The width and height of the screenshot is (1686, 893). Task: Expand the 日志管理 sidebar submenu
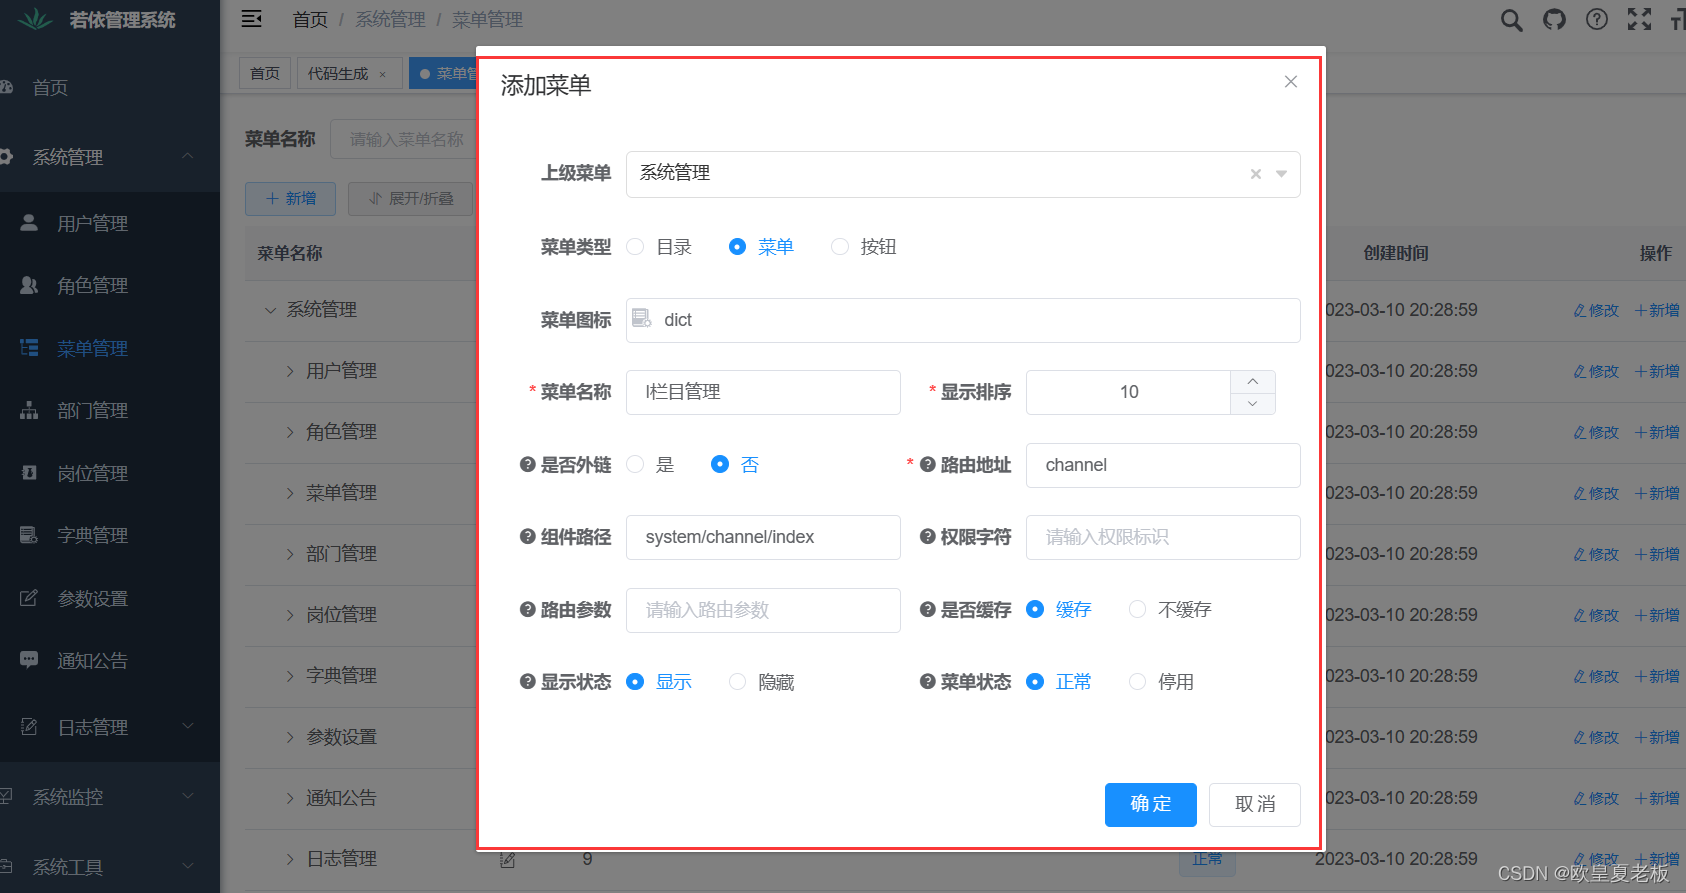click(188, 727)
